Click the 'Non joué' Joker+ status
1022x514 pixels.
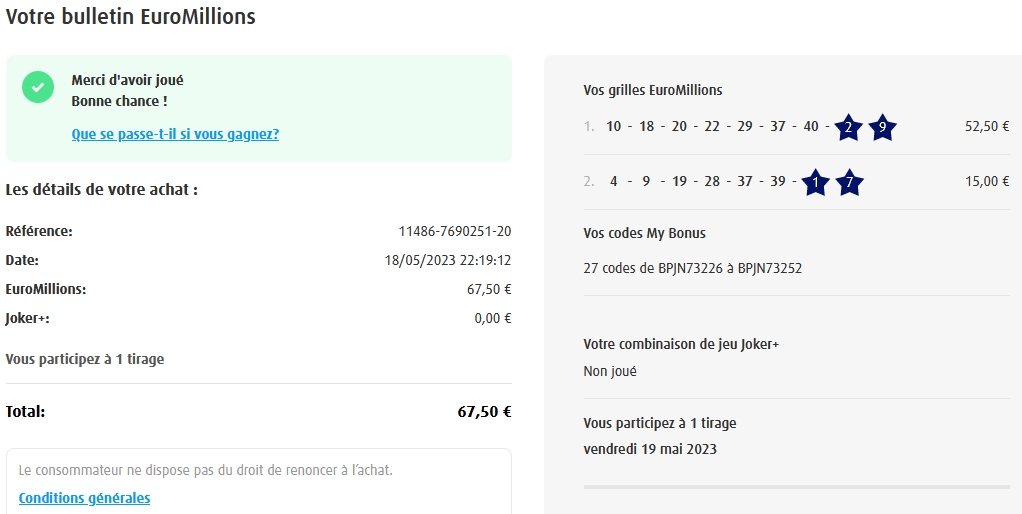tap(610, 371)
